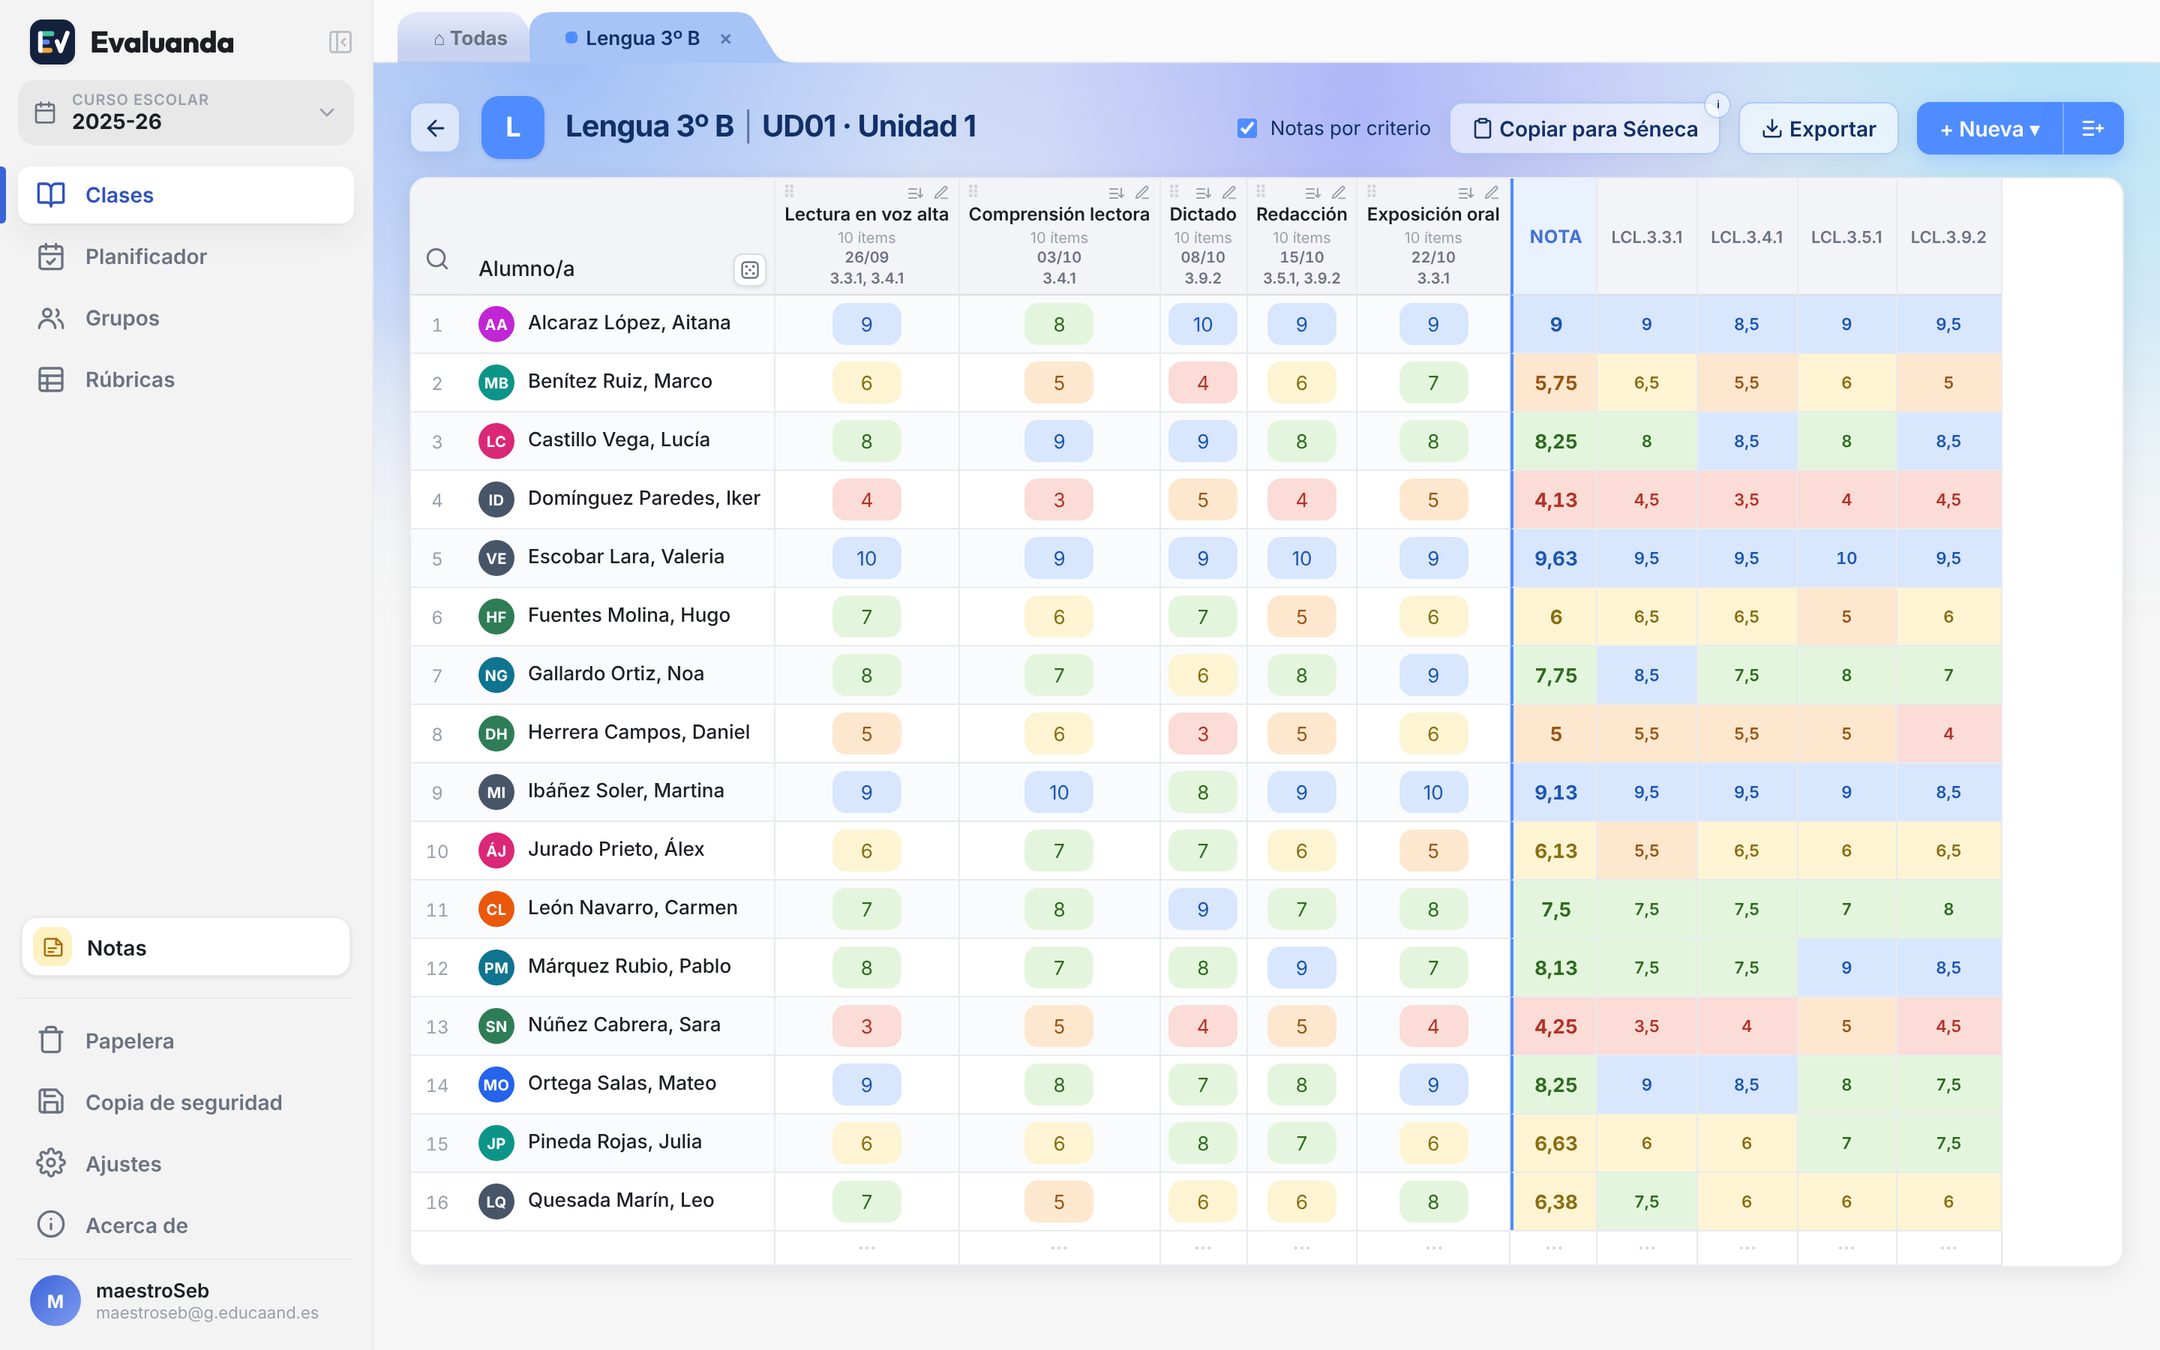Click the search icon above student list

(x=437, y=259)
